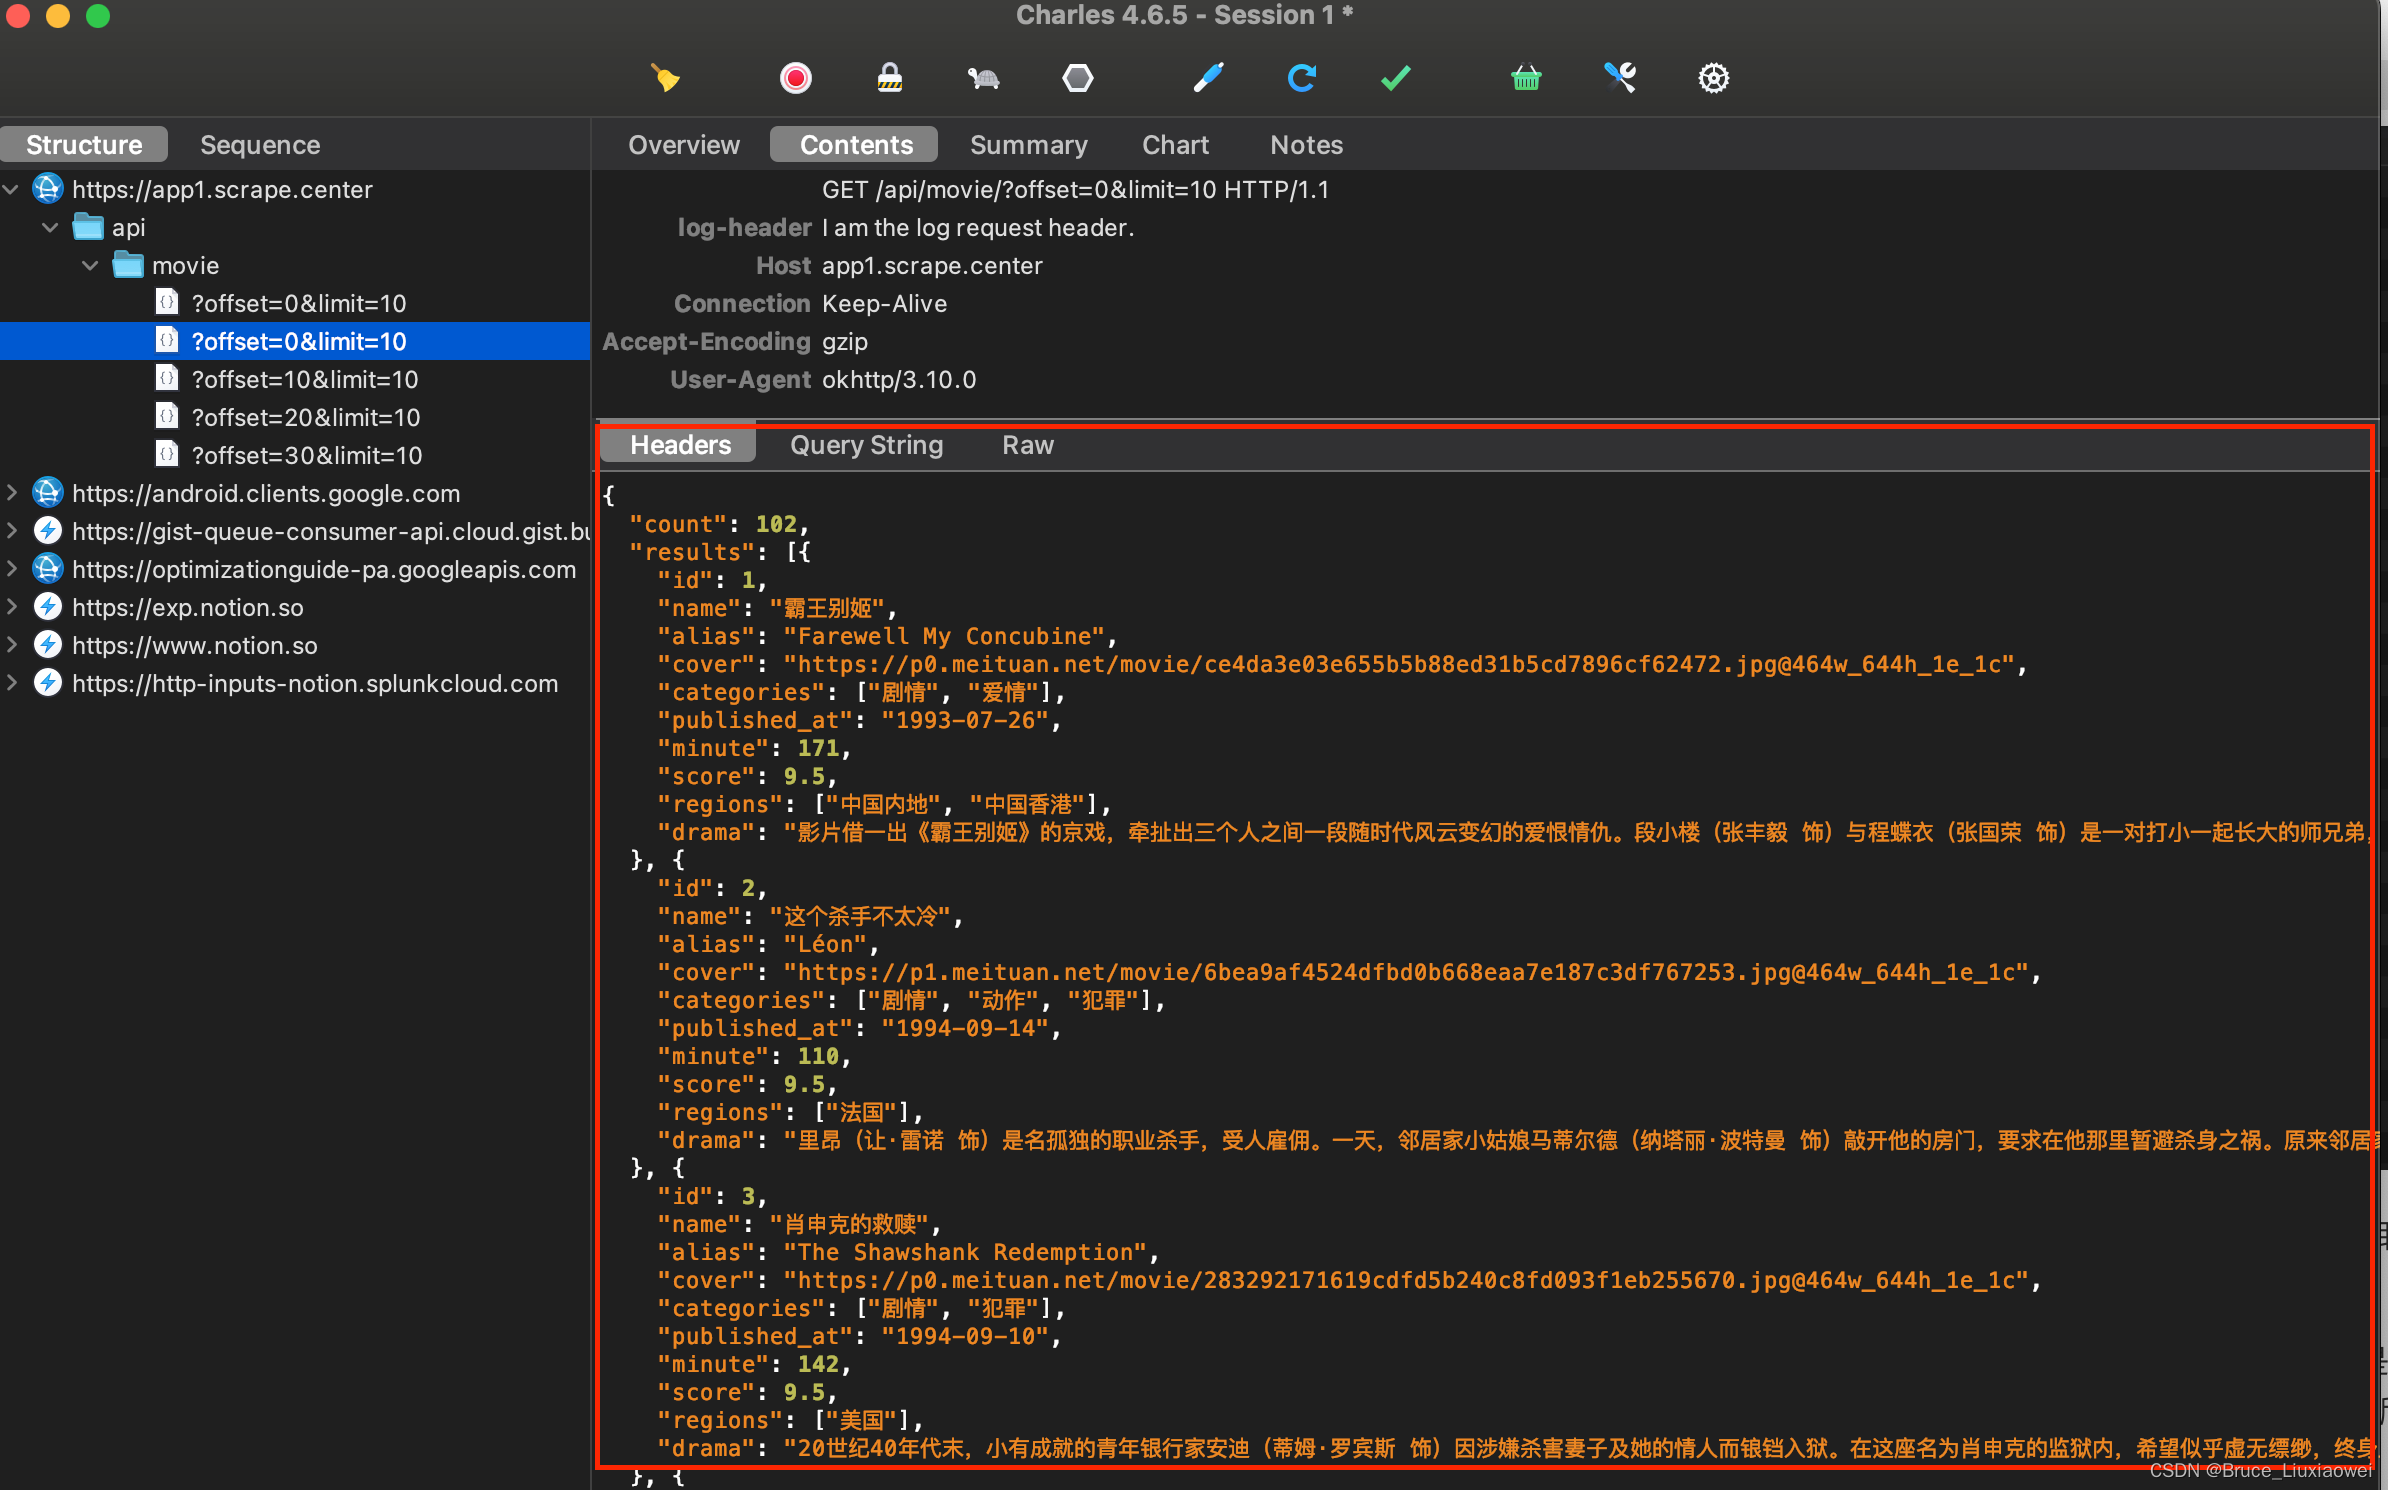Screen dimensions: 2388x1490
Task: Open the settings gear icon
Action: (x=1713, y=78)
